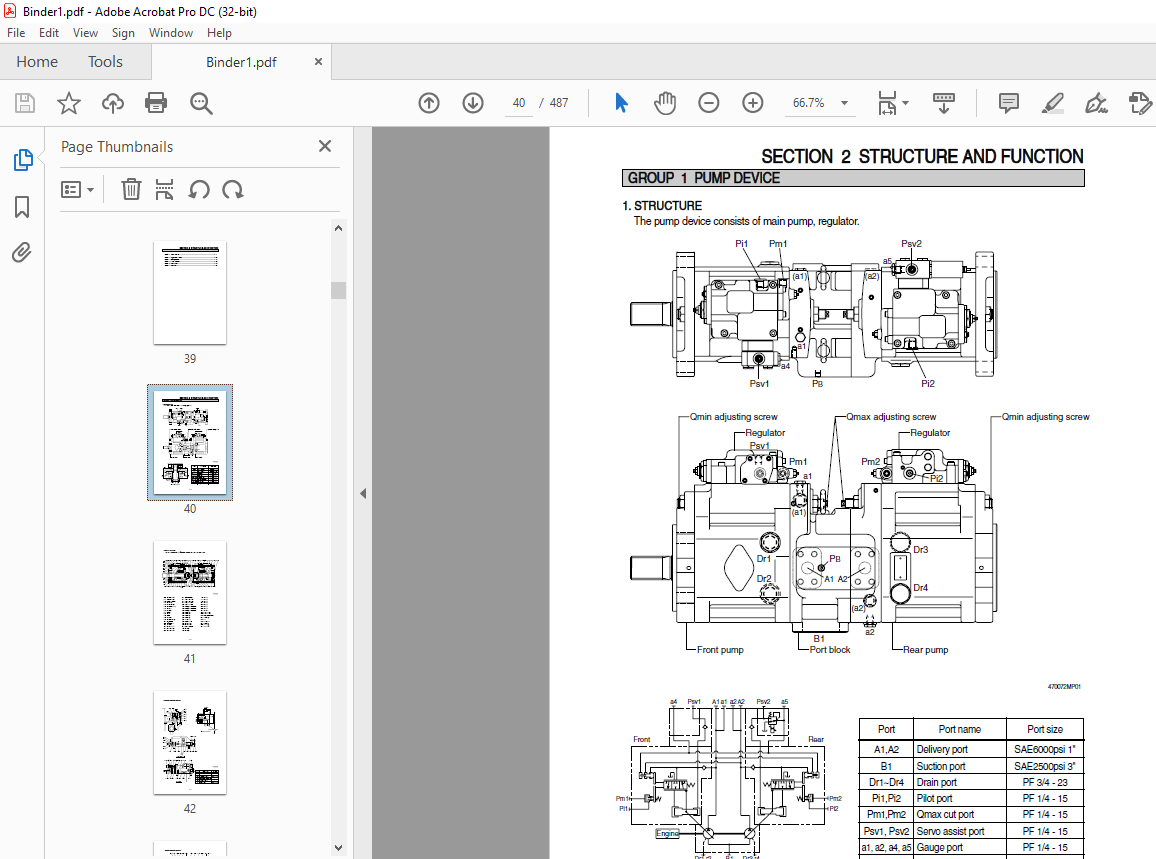Select page 41 thumbnail
Screen dimensions: 1156x859
[189, 593]
